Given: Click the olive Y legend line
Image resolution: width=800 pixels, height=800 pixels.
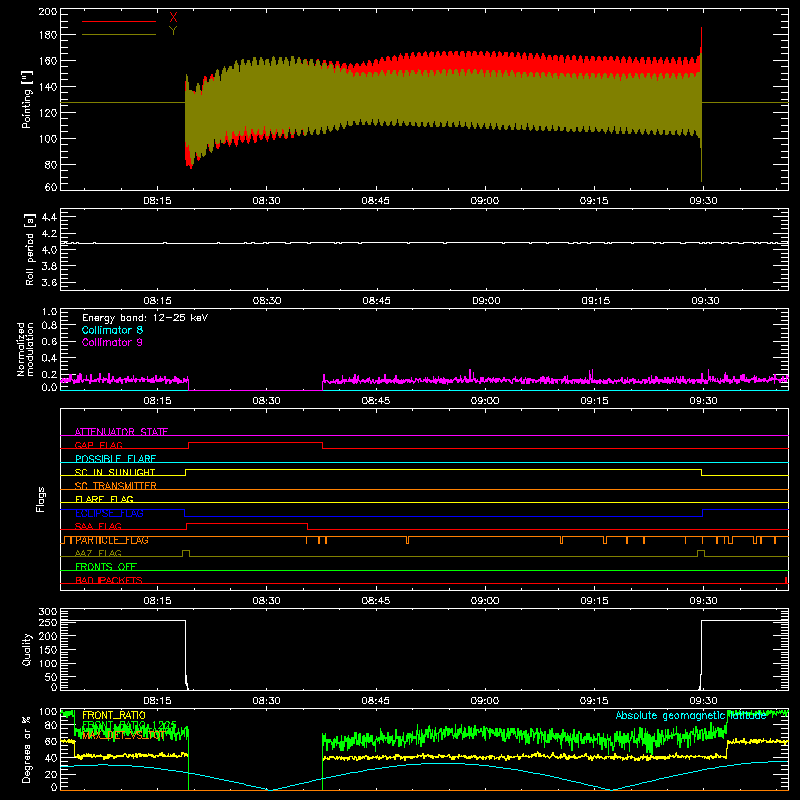Looking at the screenshot, I should (x=119, y=34).
